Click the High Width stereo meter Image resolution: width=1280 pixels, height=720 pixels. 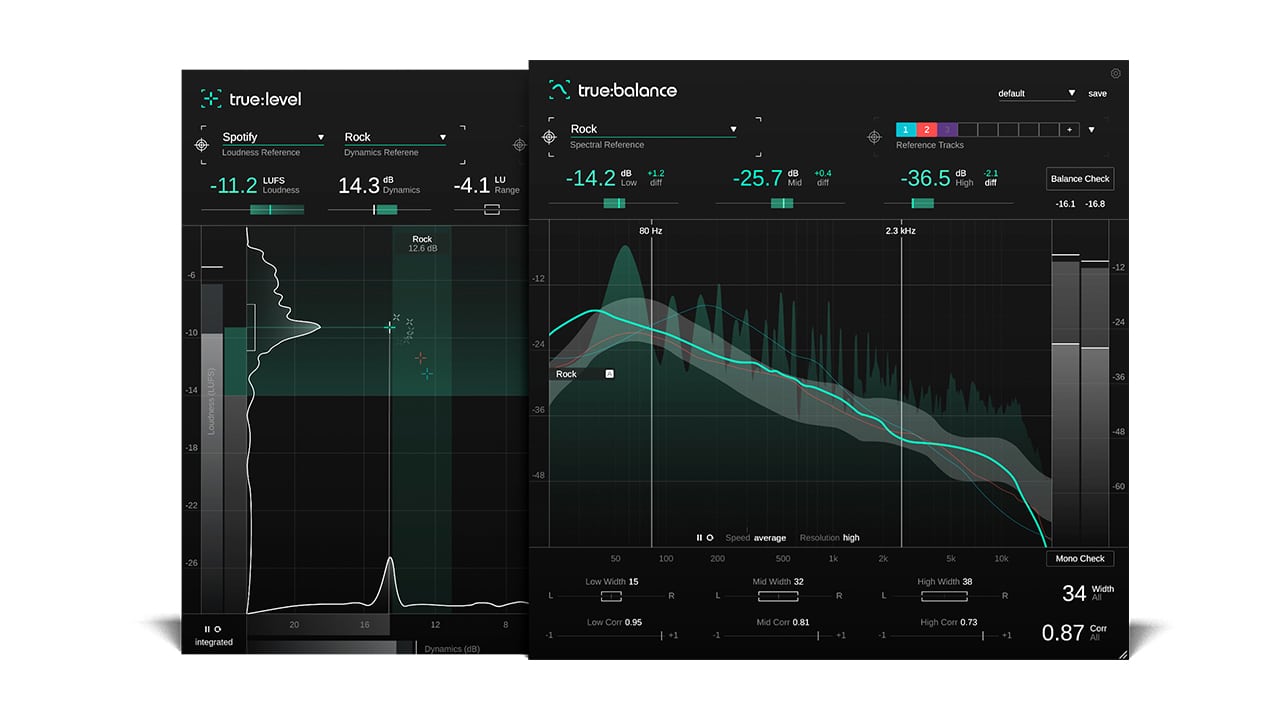(x=945, y=596)
